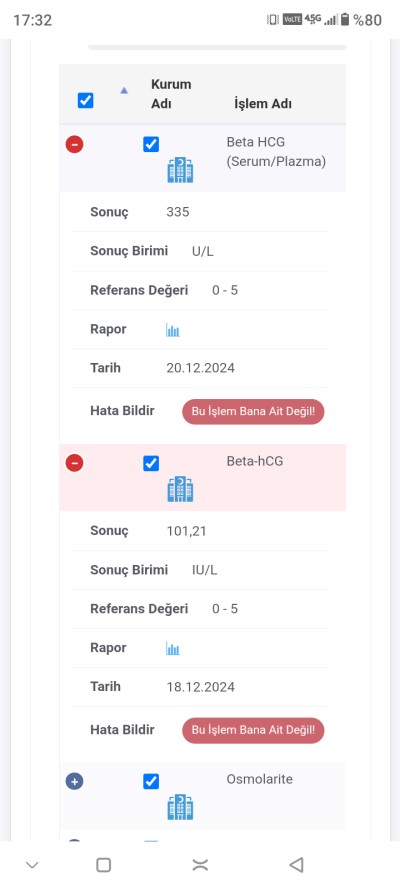Sort by the ascending triangle in header
Viewport: 400px width, 888px height.
(x=124, y=90)
